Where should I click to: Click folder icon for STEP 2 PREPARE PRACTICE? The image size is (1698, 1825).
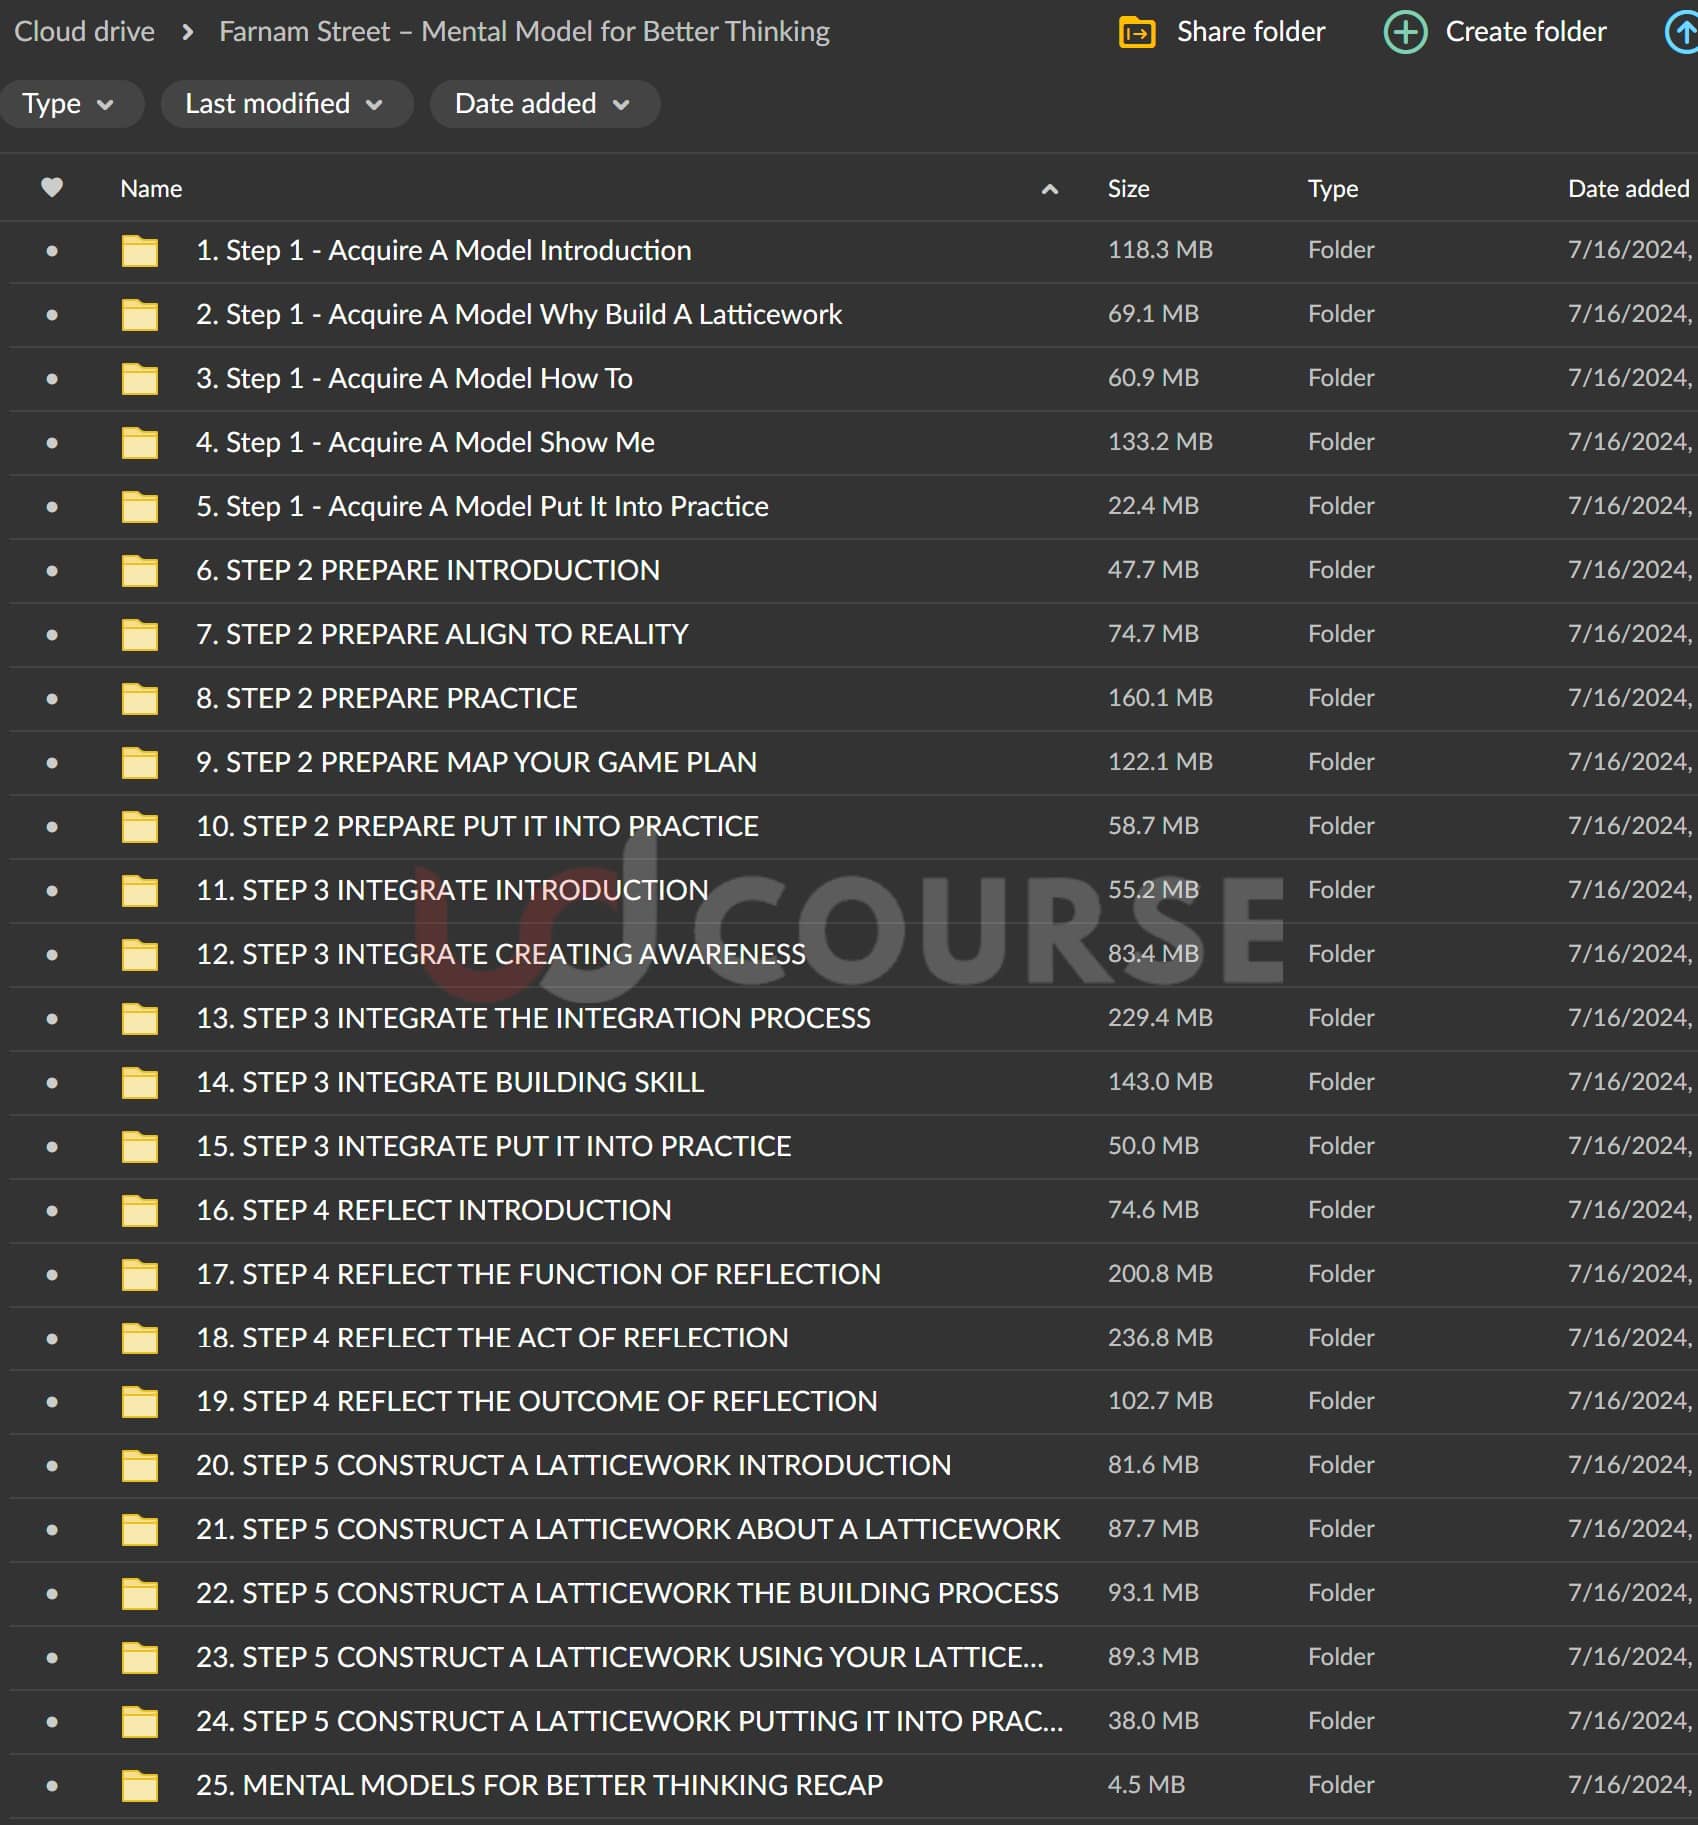140,699
